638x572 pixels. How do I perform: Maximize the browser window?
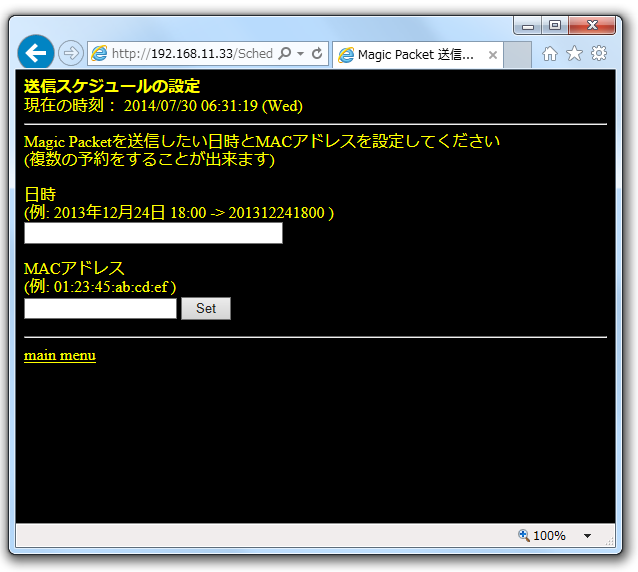click(x=555, y=26)
